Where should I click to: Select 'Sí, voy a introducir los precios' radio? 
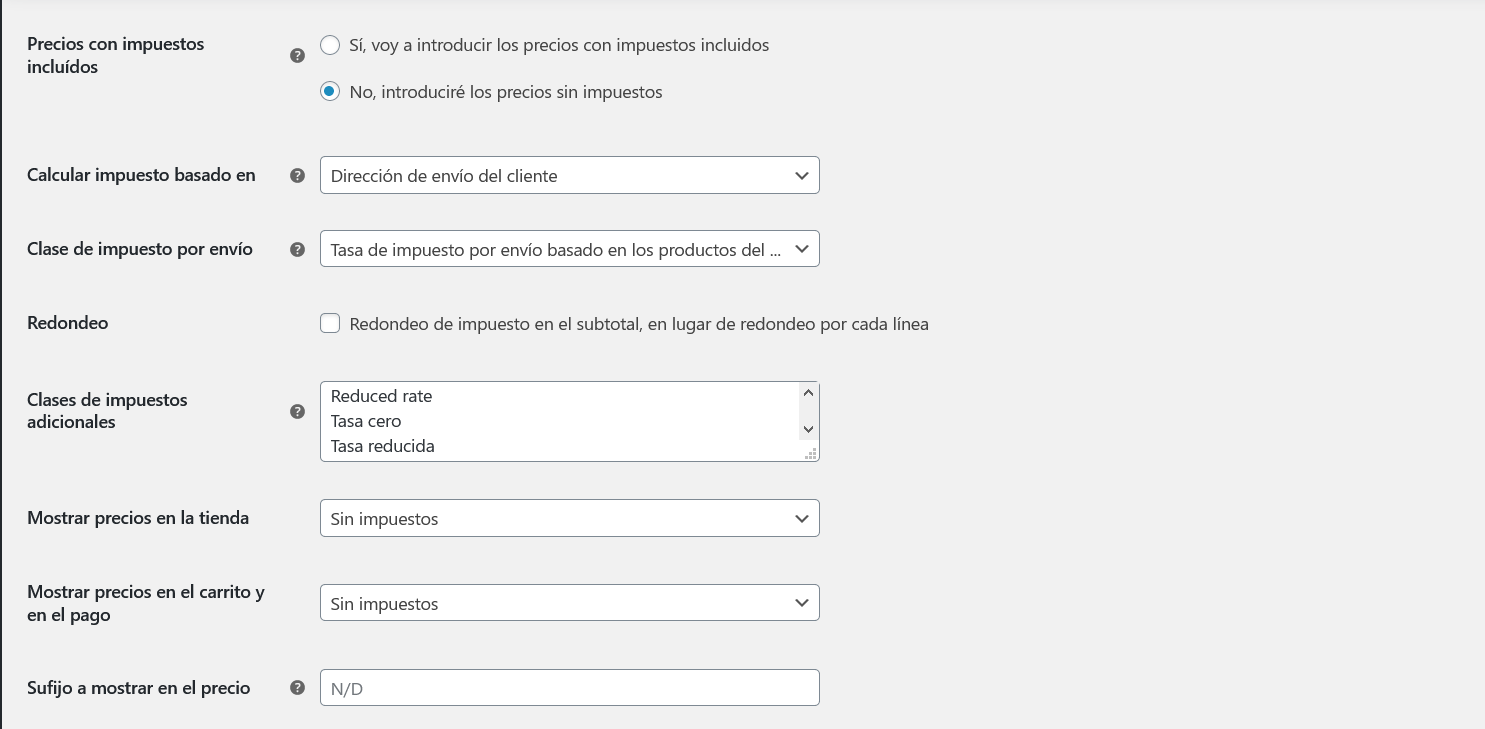point(330,45)
